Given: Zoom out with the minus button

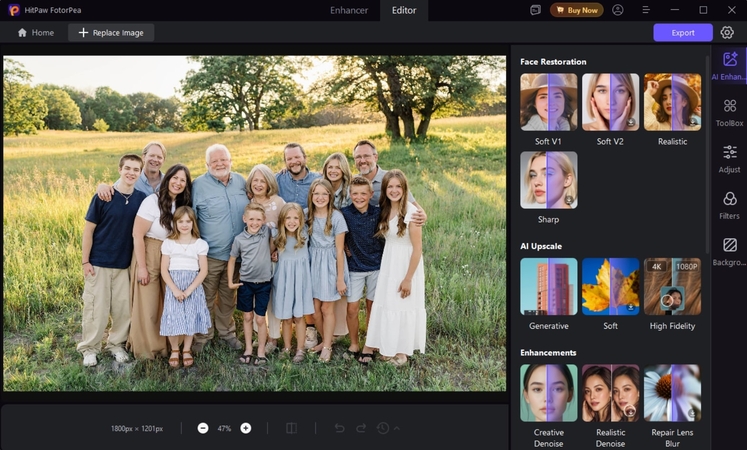Looking at the screenshot, I should (x=202, y=428).
